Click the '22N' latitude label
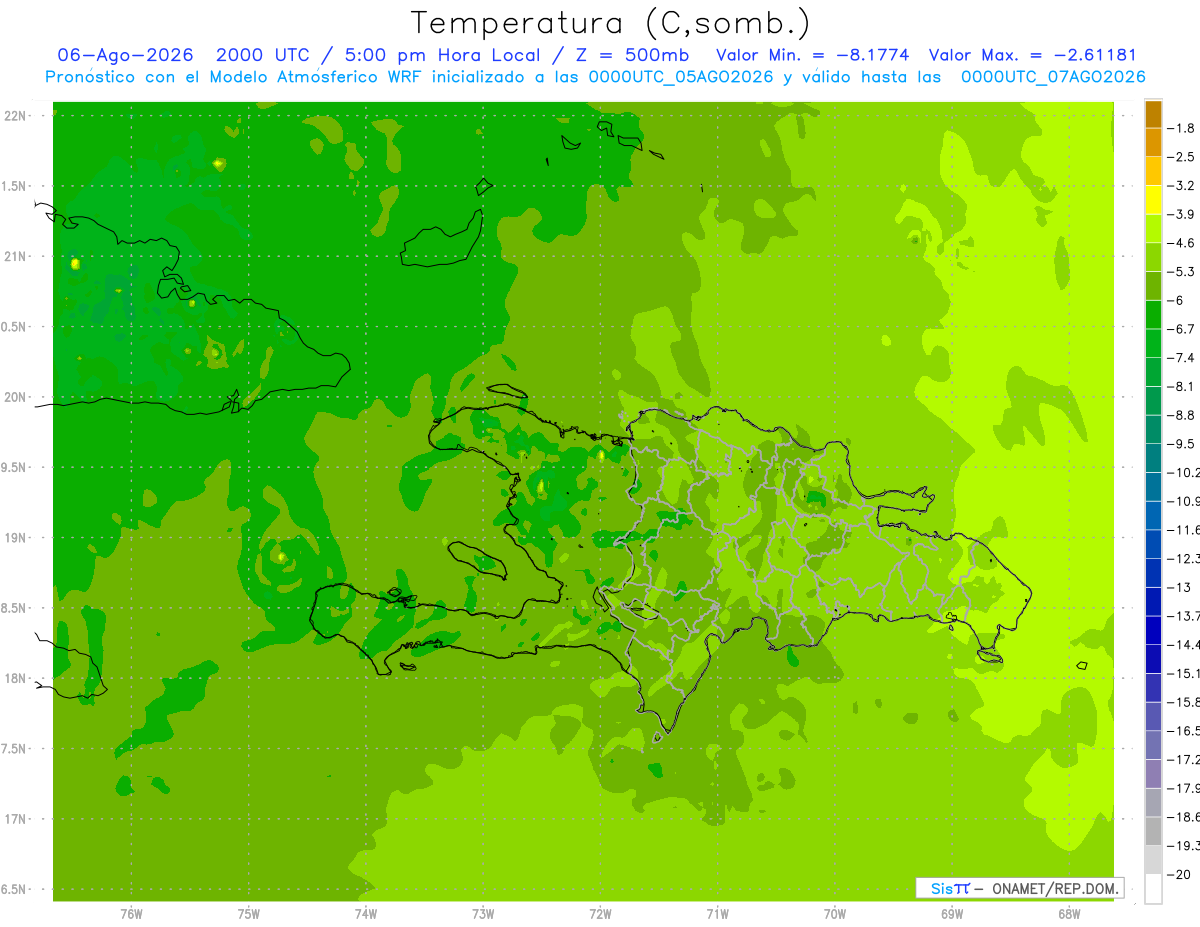Screen dimensions: 1200x927 [x=17, y=116]
